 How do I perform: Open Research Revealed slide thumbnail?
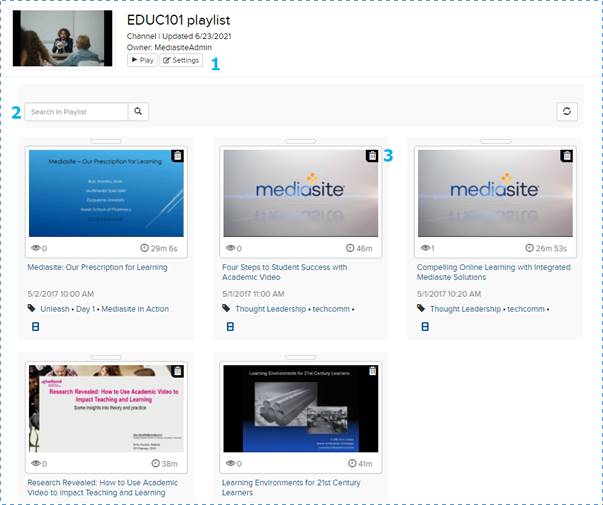click(x=106, y=408)
